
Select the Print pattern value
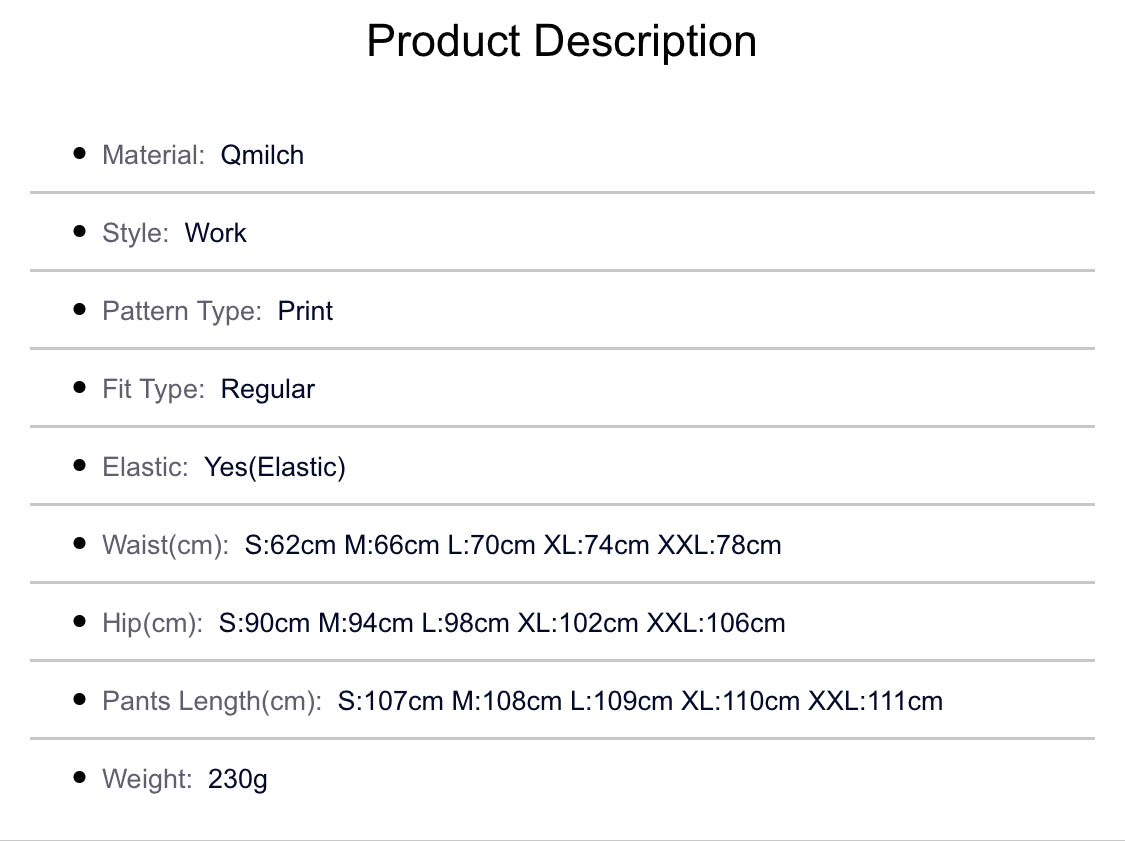tap(305, 311)
